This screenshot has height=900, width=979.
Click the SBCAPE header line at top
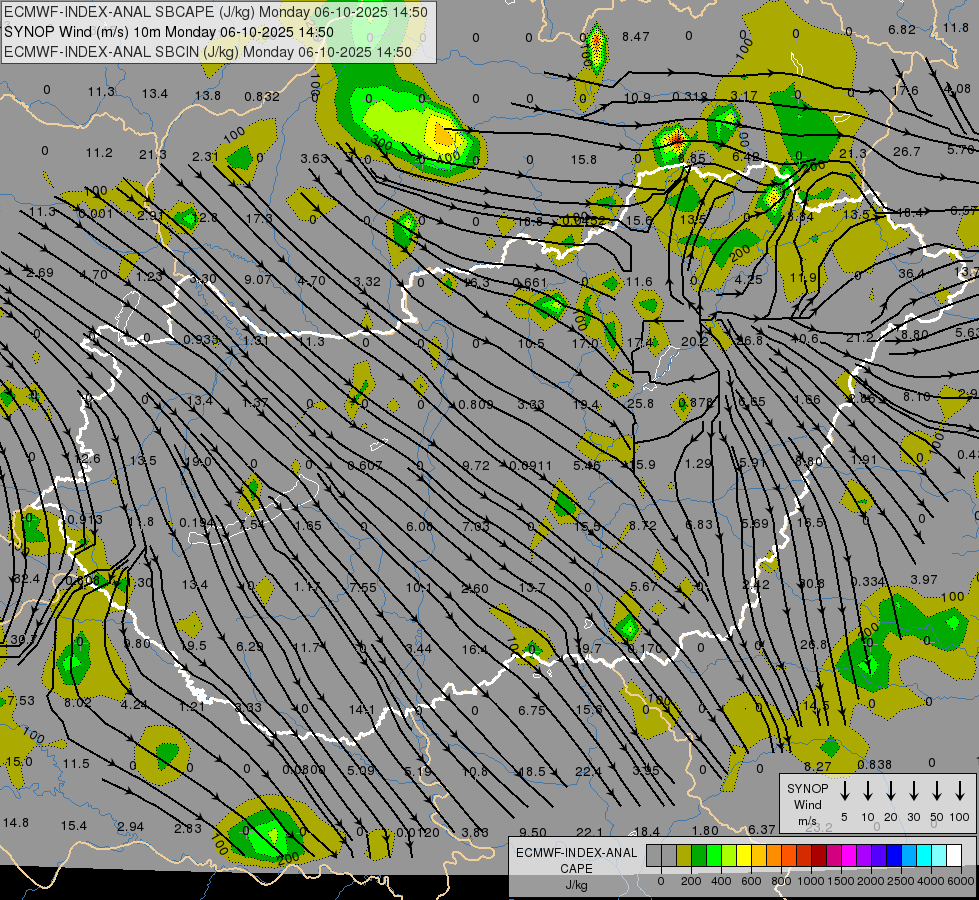(x=216, y=12)
